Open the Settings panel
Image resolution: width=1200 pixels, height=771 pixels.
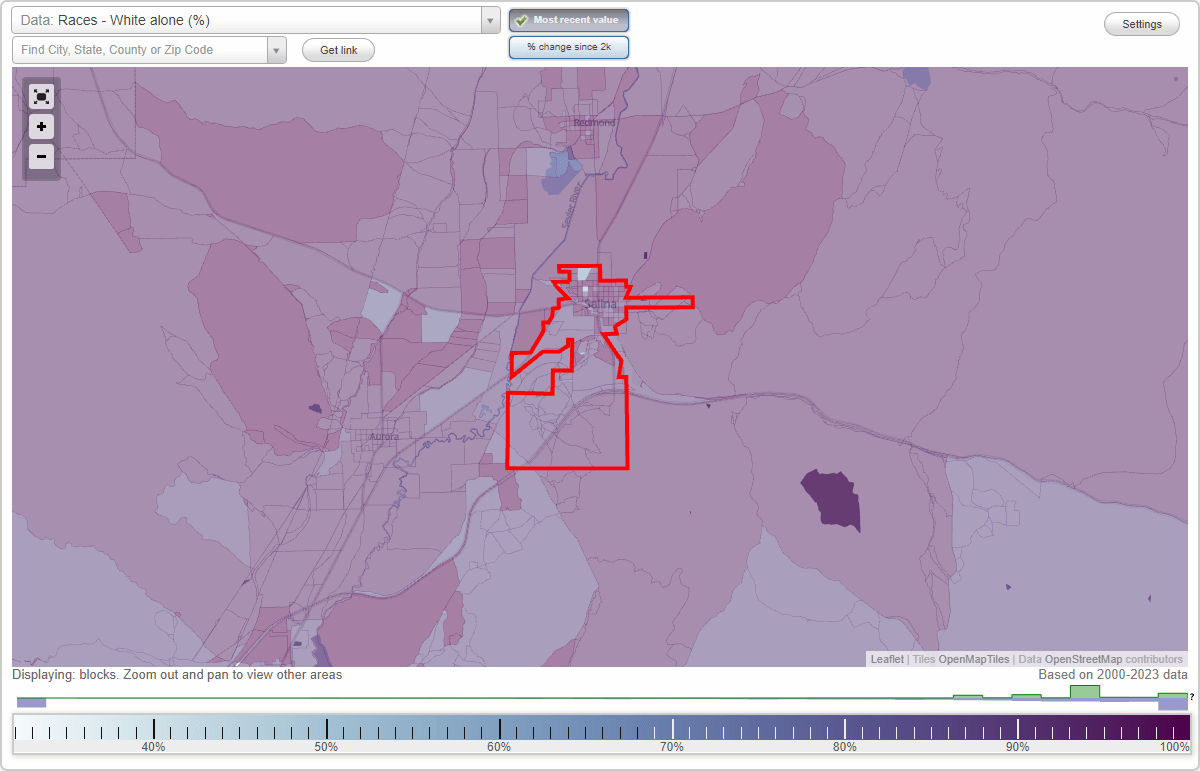tap(1141, 23)
